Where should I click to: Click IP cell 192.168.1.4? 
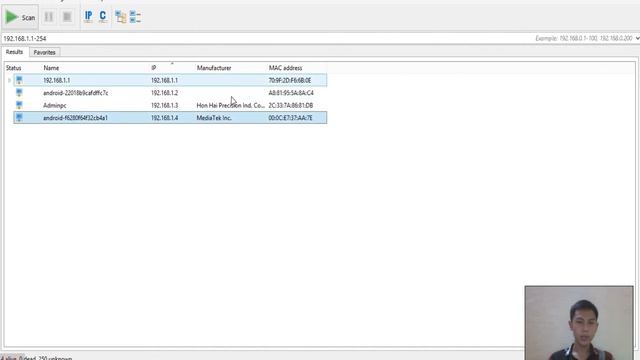(x=164, y=118)
